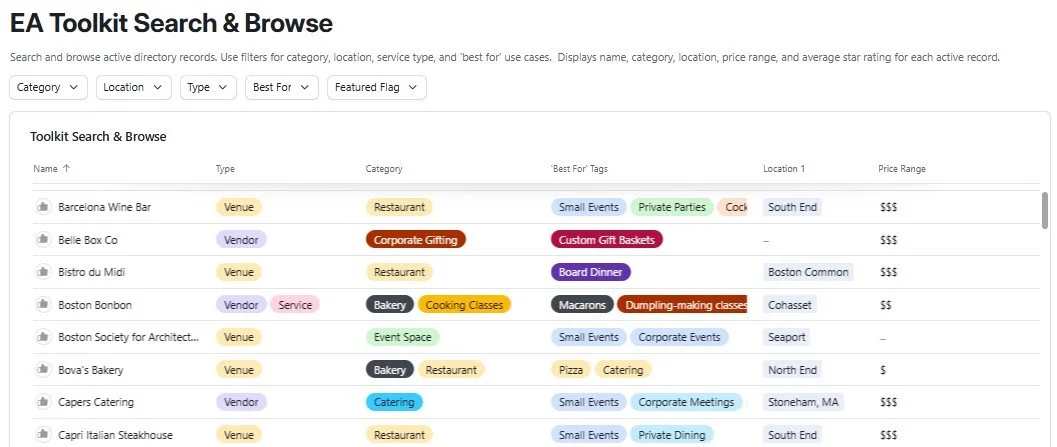Sort by the Type column header
This screenshot has width=1057, height=447.
click(x=225, y=169)
